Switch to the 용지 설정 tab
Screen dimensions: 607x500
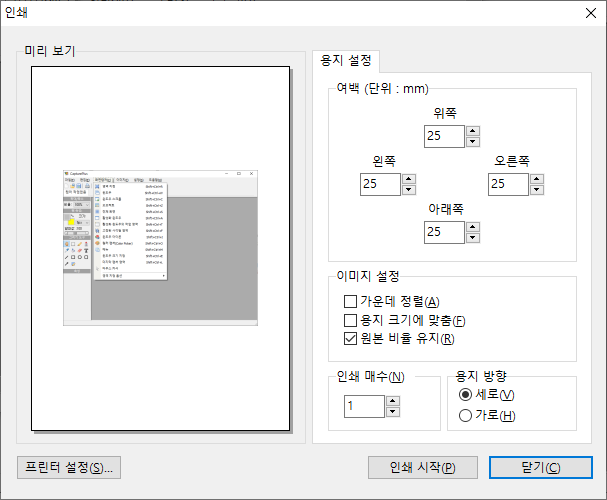346,60
